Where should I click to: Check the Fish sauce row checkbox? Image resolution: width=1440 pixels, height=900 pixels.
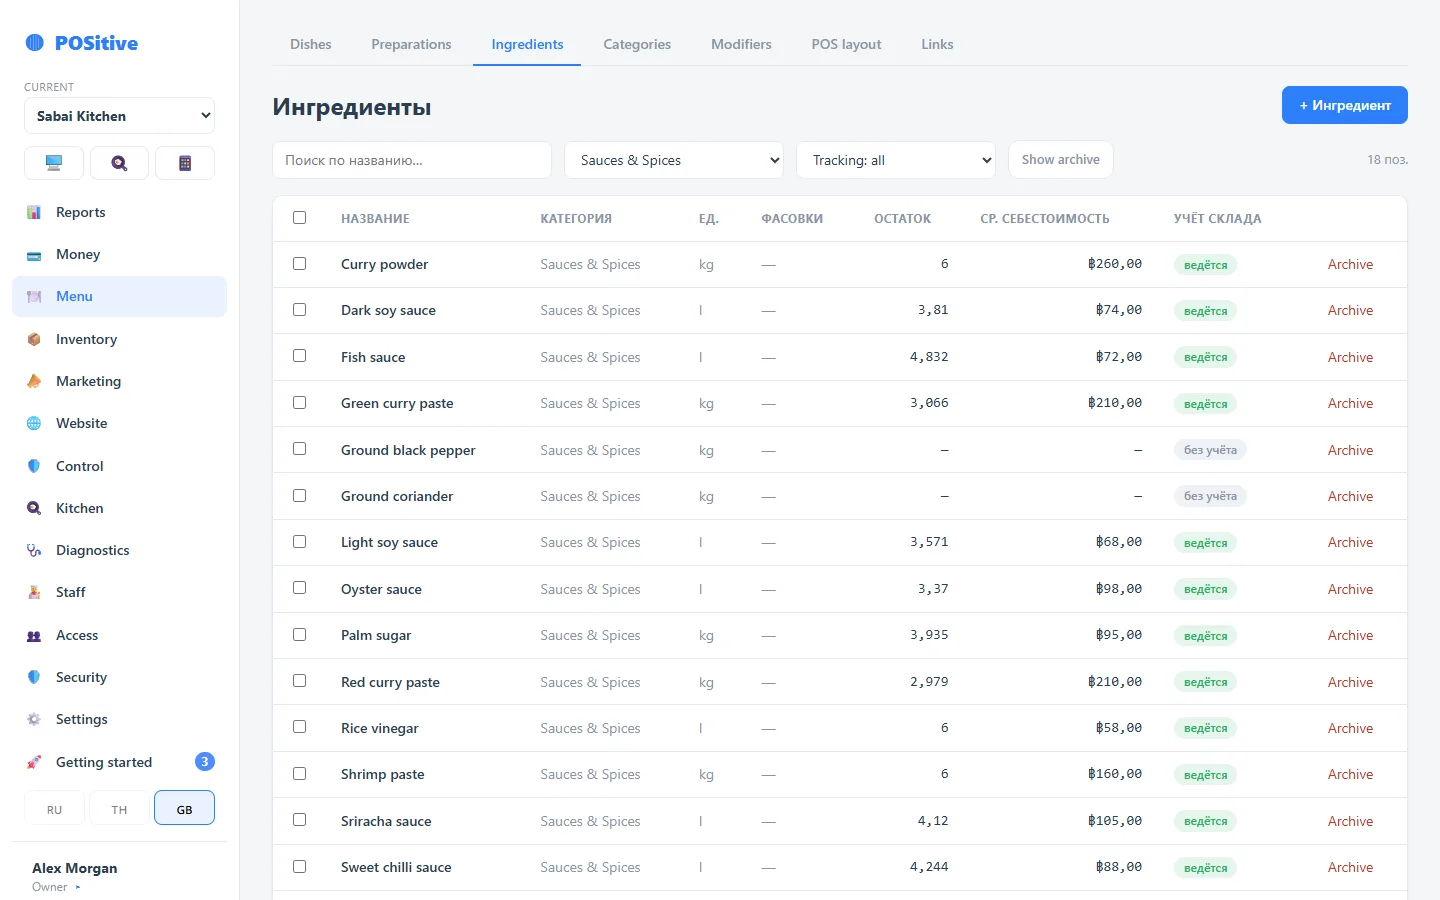click(x=299, y=356)
